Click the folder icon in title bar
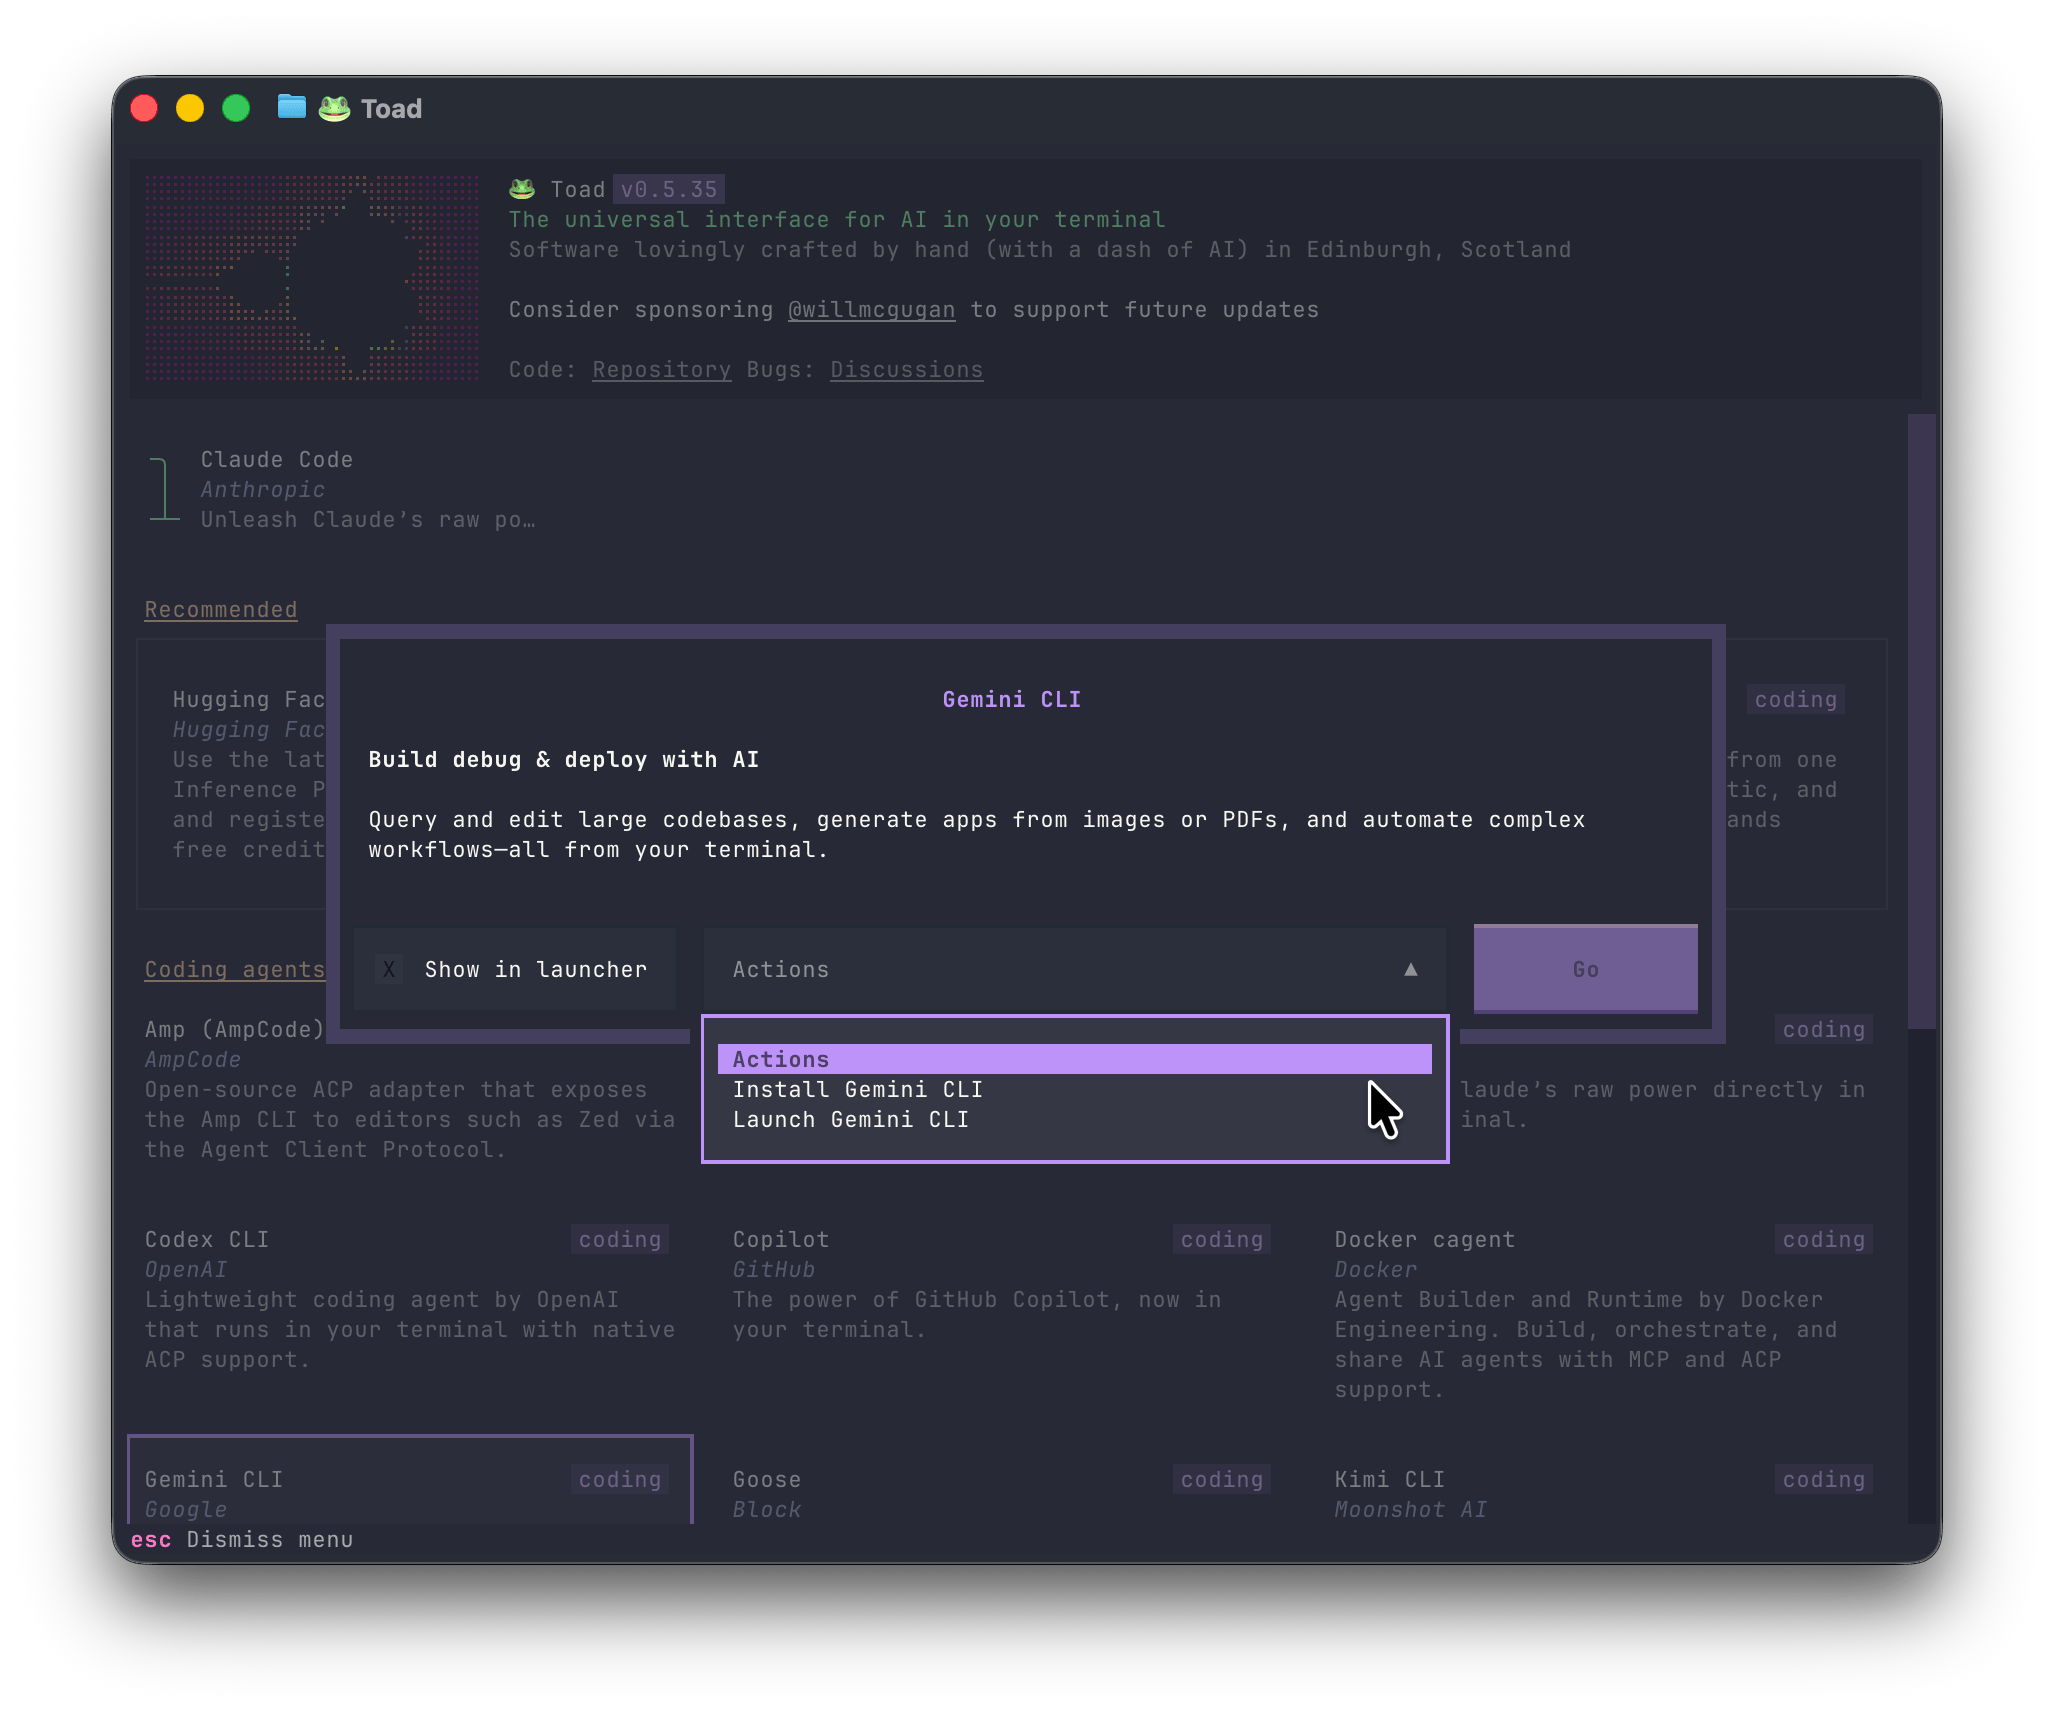The height and width of the screenshot is (1712, 2054). [291, 107]
